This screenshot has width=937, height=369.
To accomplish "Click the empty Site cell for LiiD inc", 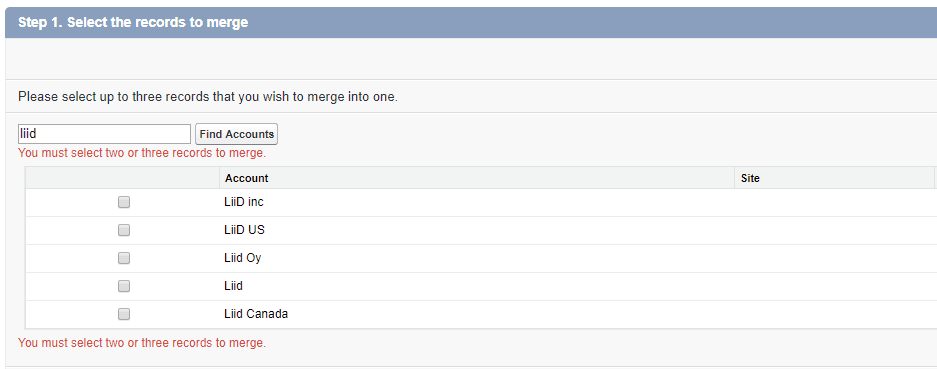I will point(835,202).
